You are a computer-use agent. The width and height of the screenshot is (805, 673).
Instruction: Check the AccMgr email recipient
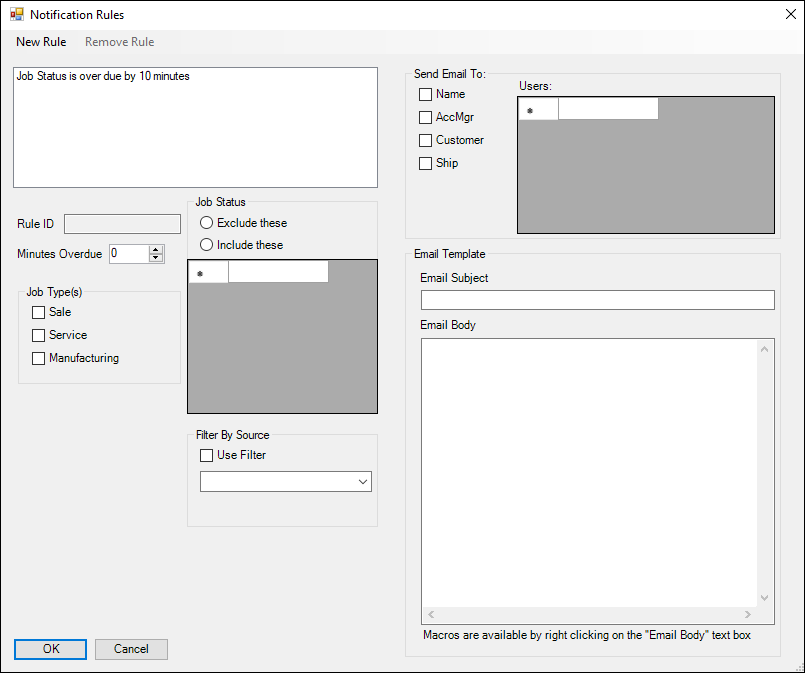[x=426, y=118]
